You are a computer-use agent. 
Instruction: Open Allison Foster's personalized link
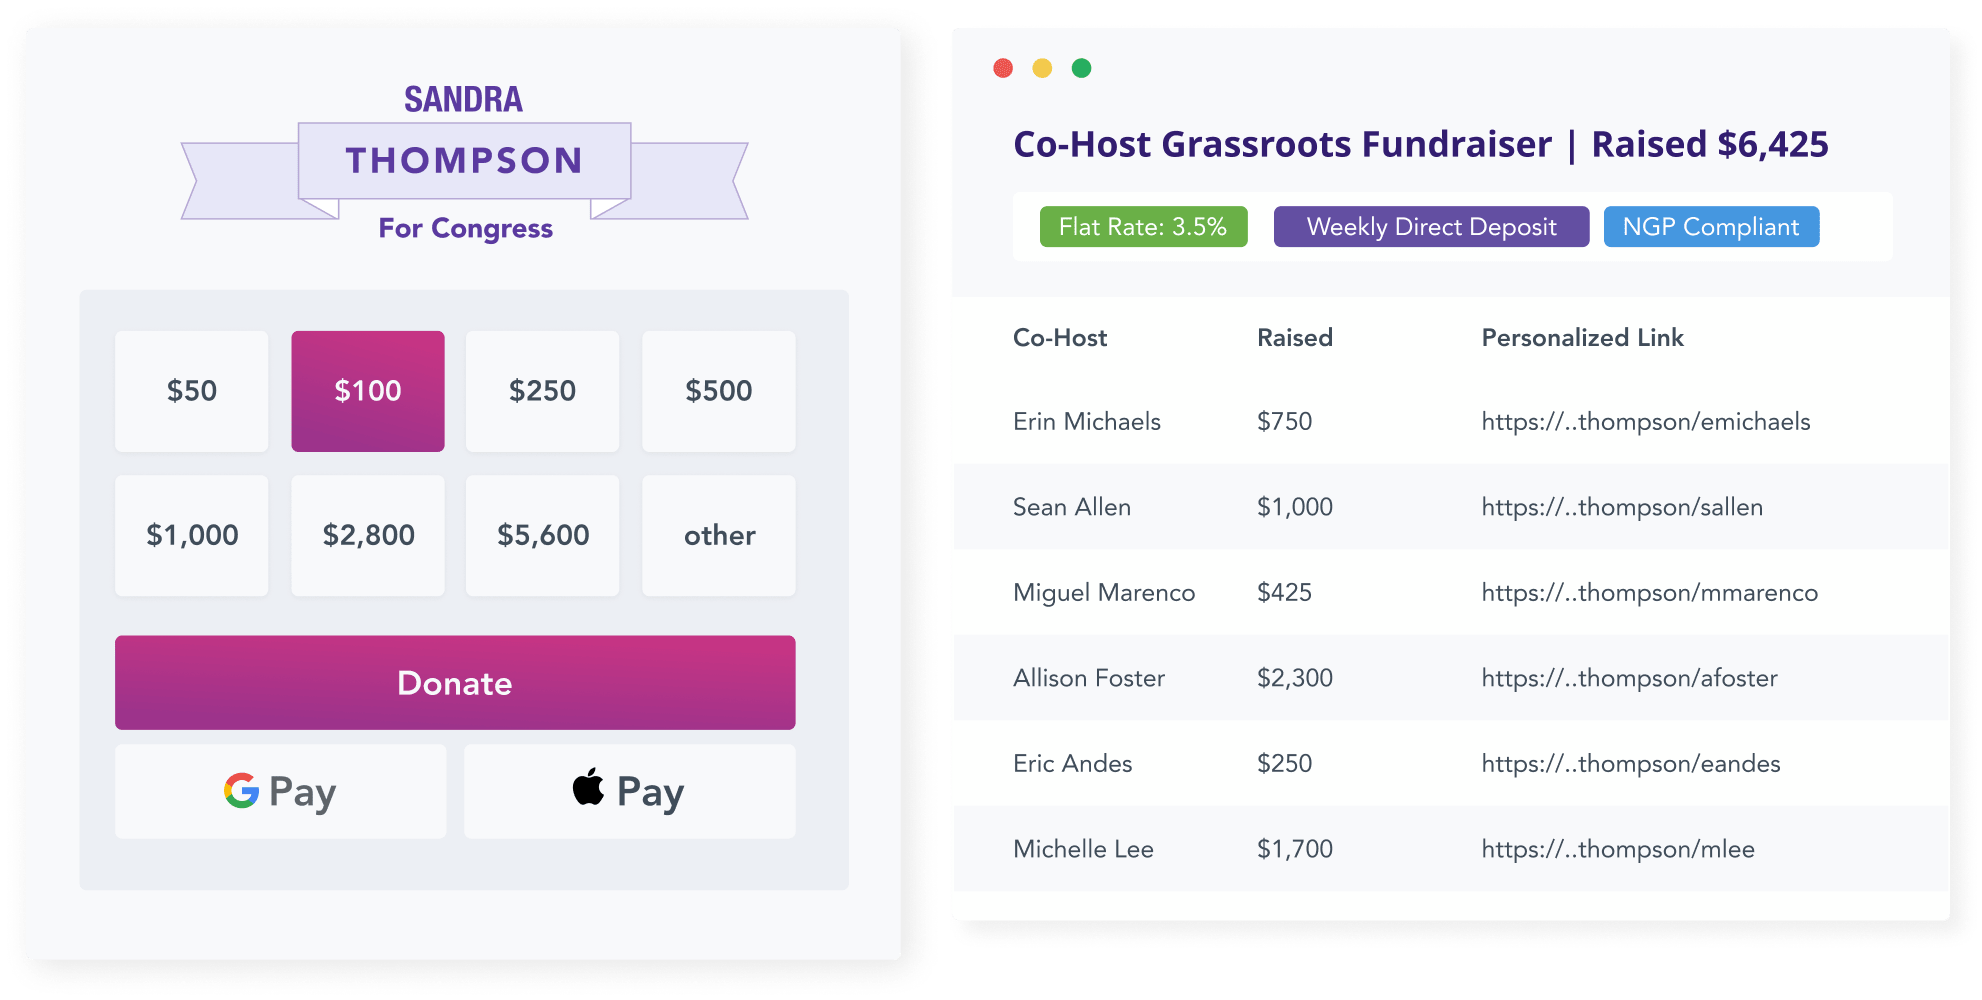pyautogui.click(x=1629, y=678)
